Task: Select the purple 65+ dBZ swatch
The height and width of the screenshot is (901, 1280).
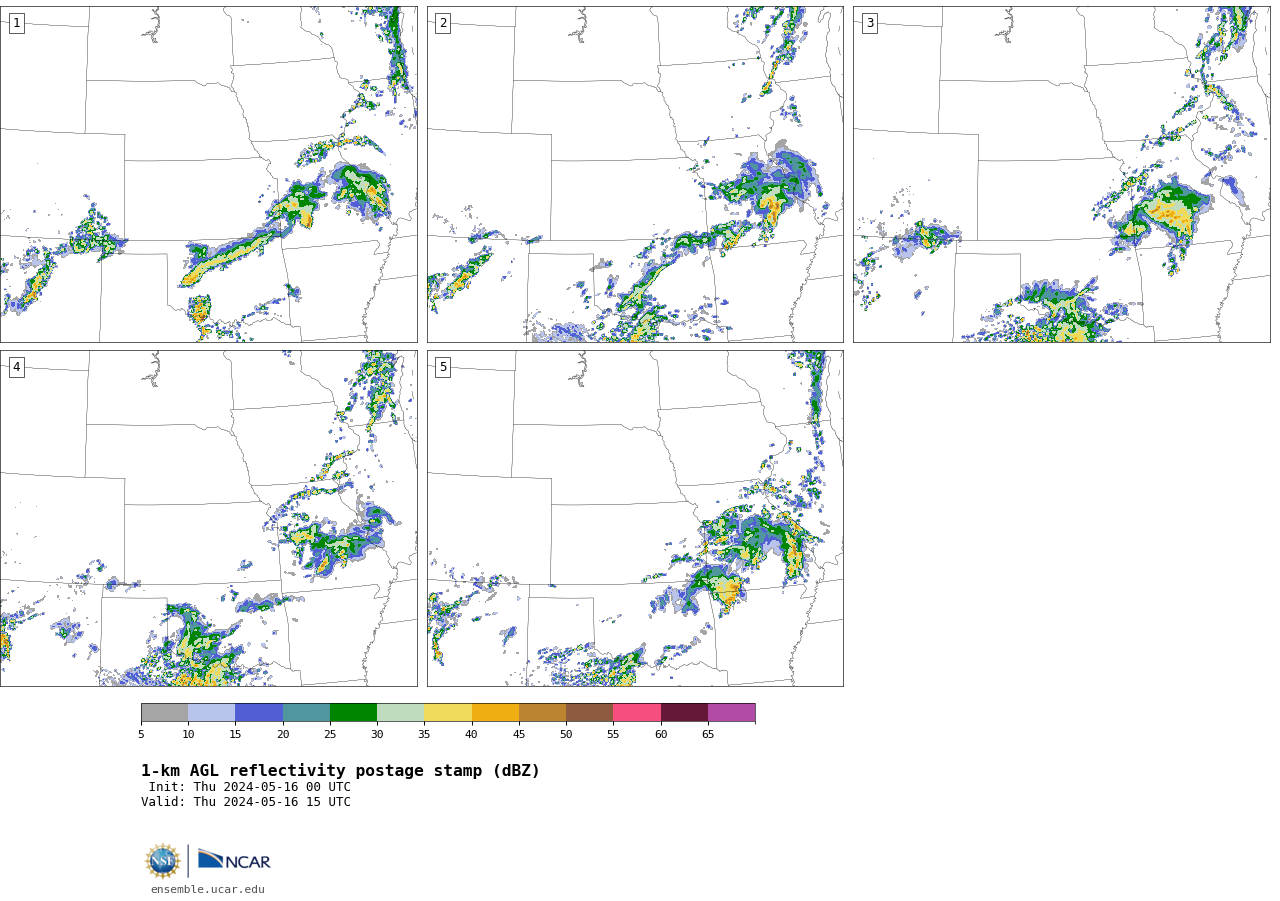Action: (731, 712)
